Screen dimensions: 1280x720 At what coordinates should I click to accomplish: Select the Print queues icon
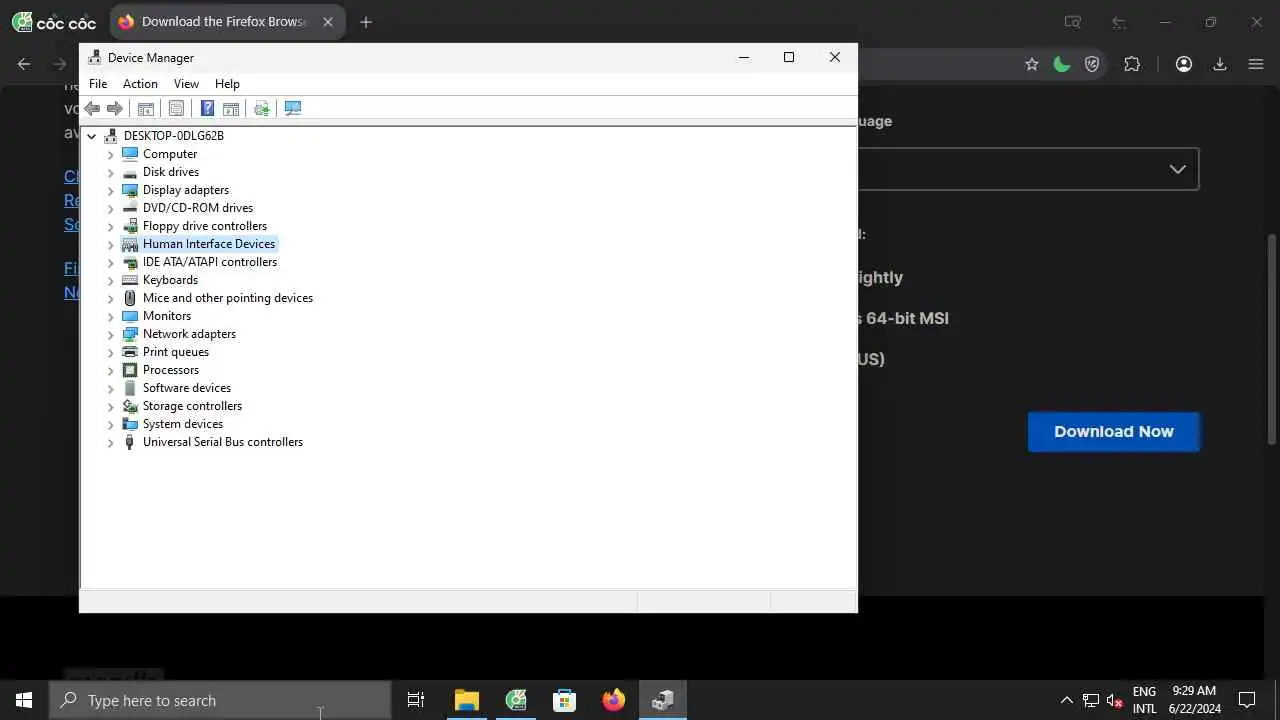point(130,352)
